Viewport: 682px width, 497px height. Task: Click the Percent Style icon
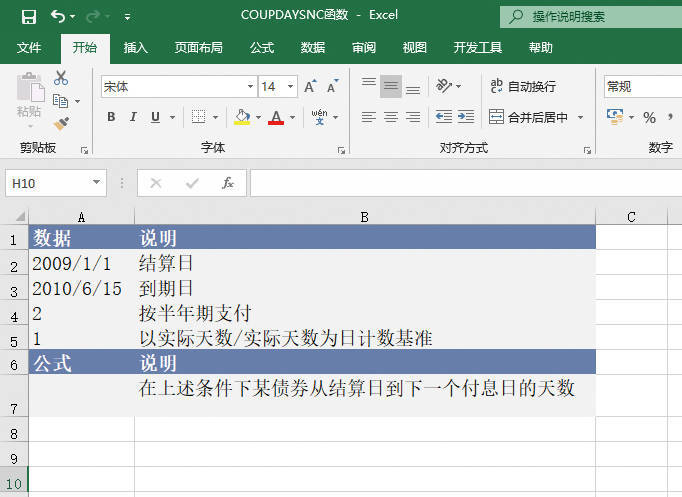click(x=649, y=117)
